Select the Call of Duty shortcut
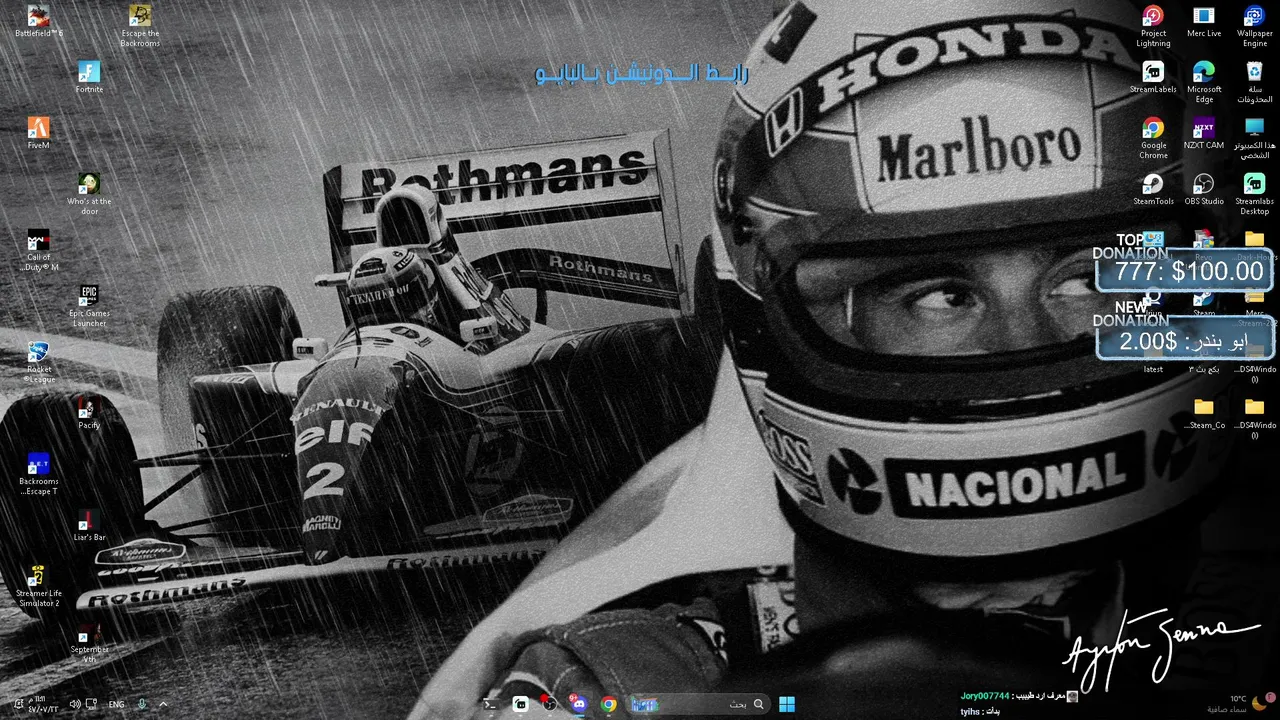The image size is (1280, 720). tap(38, 250)
